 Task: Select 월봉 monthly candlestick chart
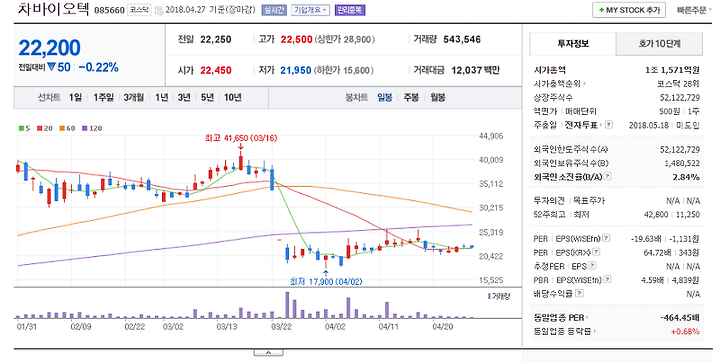point(438,97)
